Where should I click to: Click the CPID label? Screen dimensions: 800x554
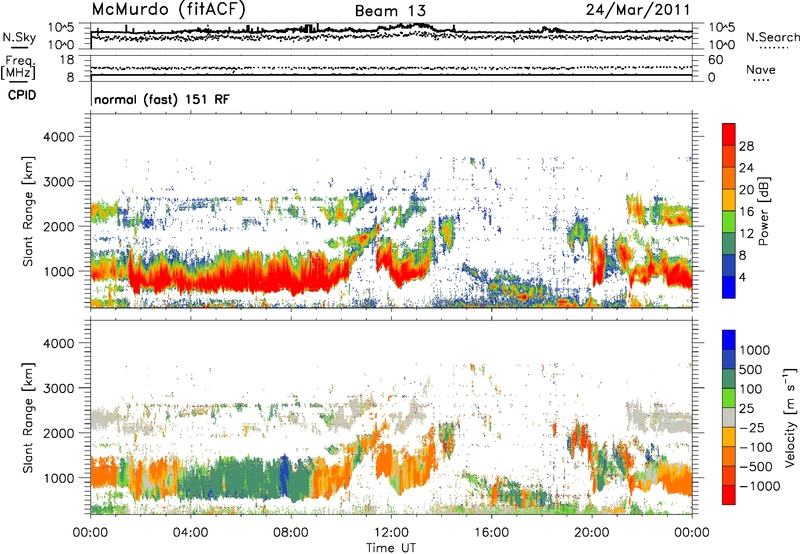22,95
